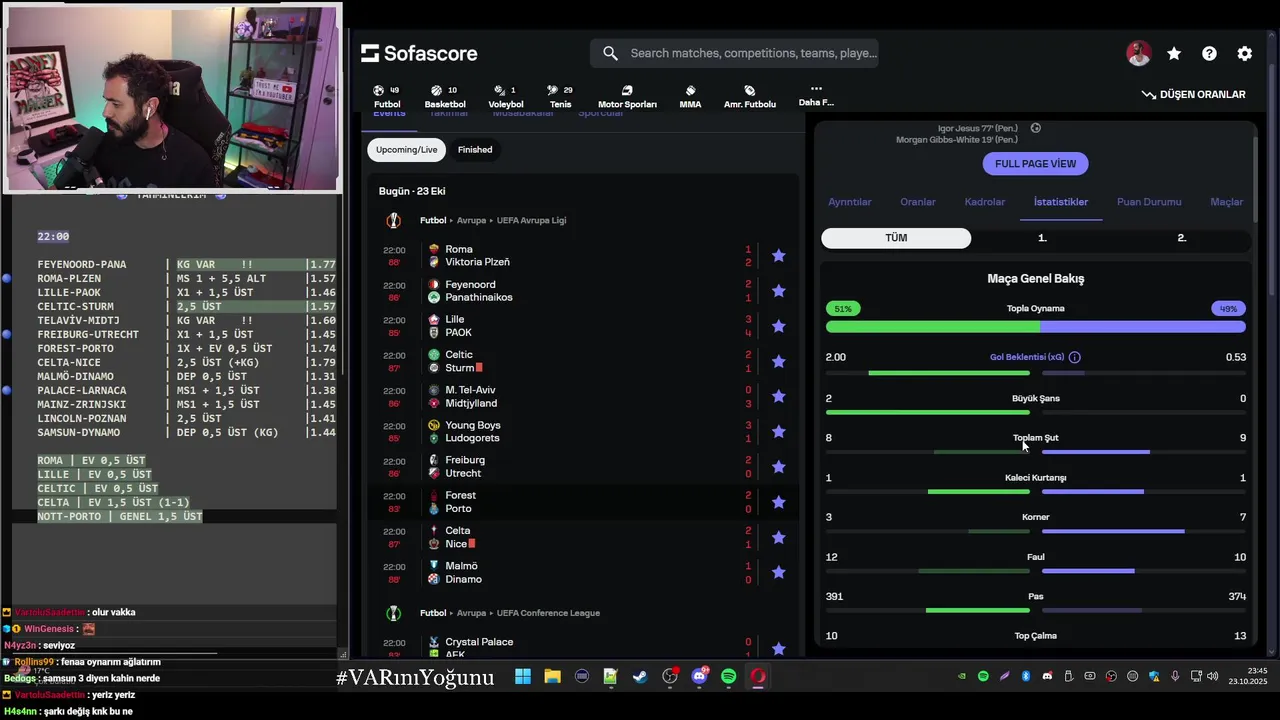Open the user profile avatar
The width and height of the screenshot is (1280, 720).
point(1138,54)
